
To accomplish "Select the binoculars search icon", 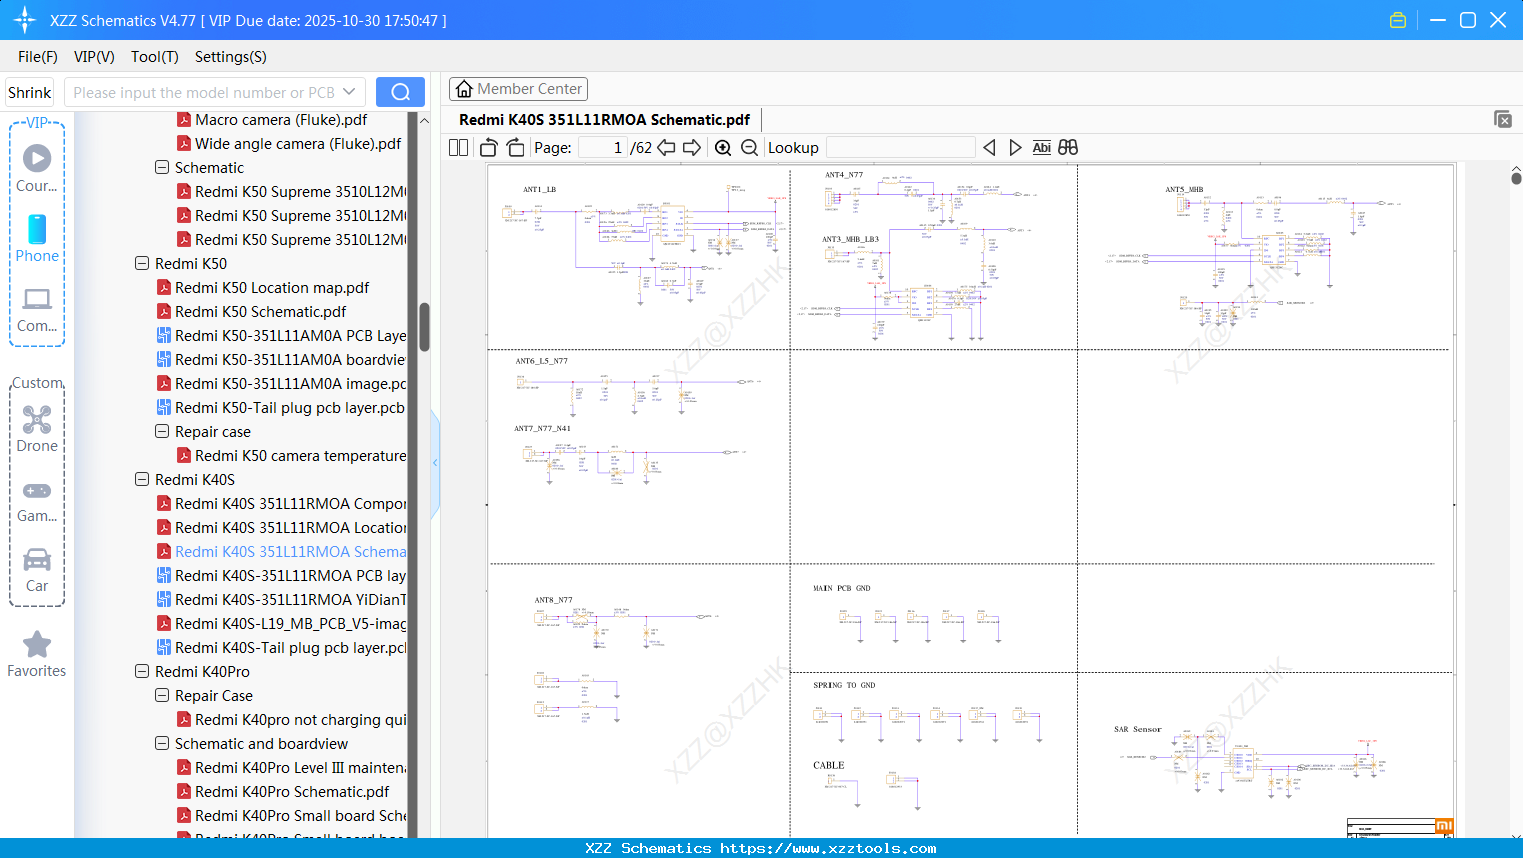I will point(1067,147).
